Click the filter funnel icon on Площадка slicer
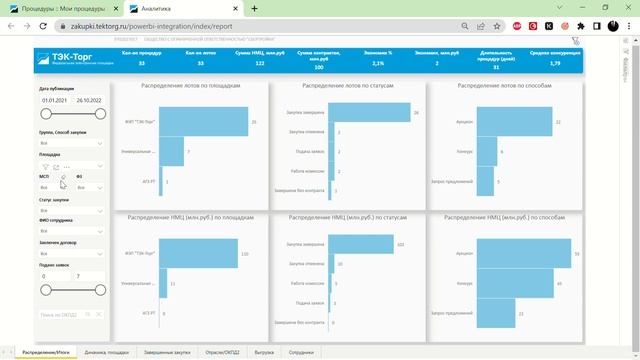The height and width of the screenshot is (360, 640). click(x=45, y=167)
